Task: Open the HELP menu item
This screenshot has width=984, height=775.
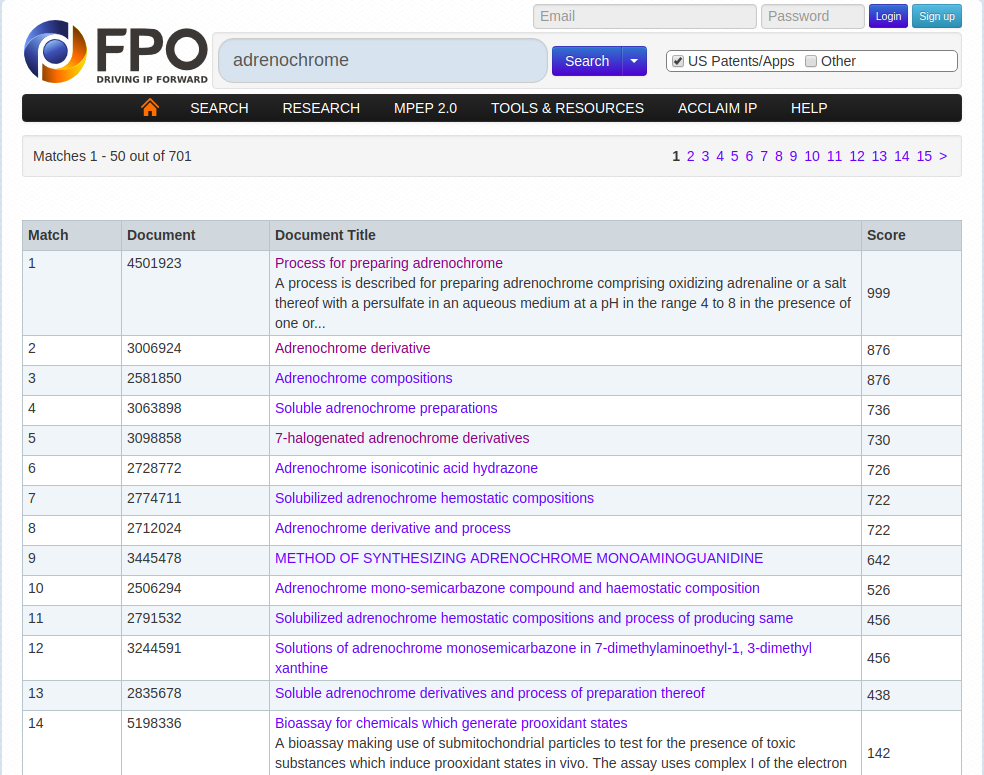Action: [x=809, y=108]
